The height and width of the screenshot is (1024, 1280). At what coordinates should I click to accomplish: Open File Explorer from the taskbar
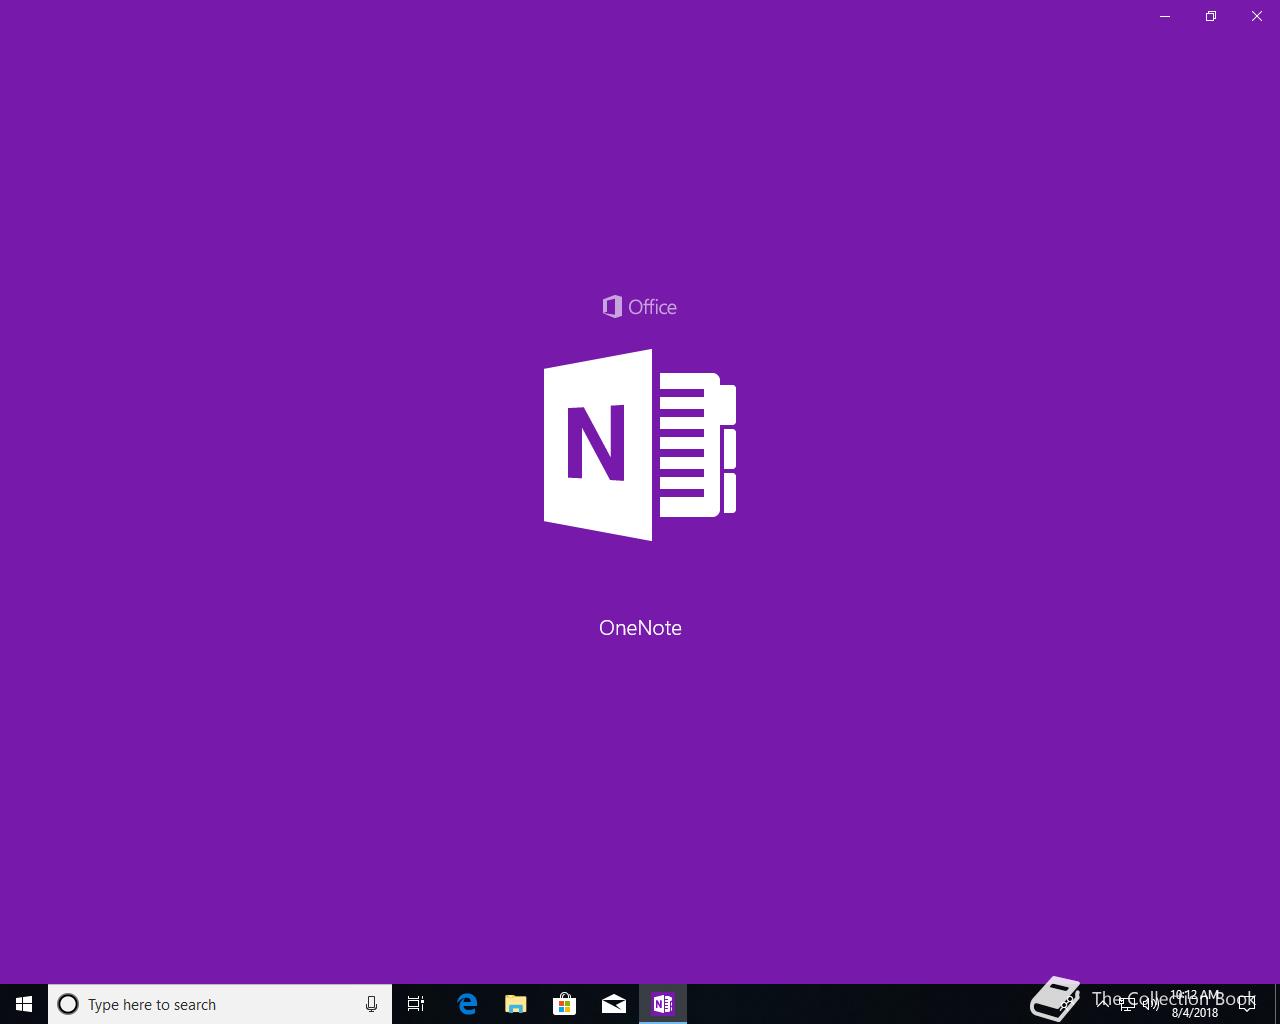coord(516,1004)
